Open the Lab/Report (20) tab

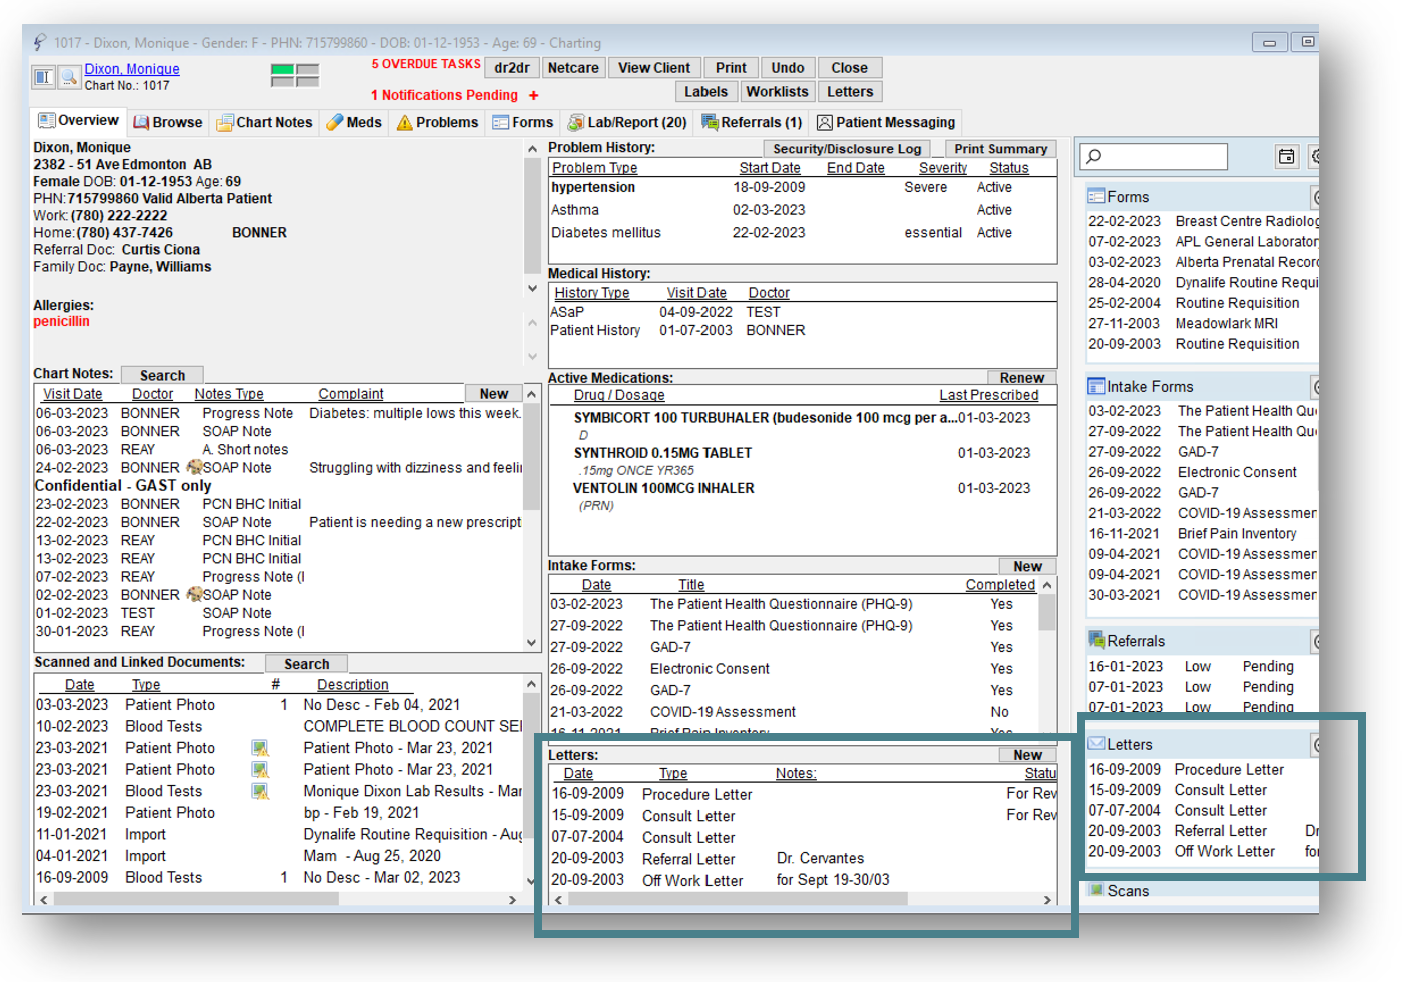[x=627, y=122]
